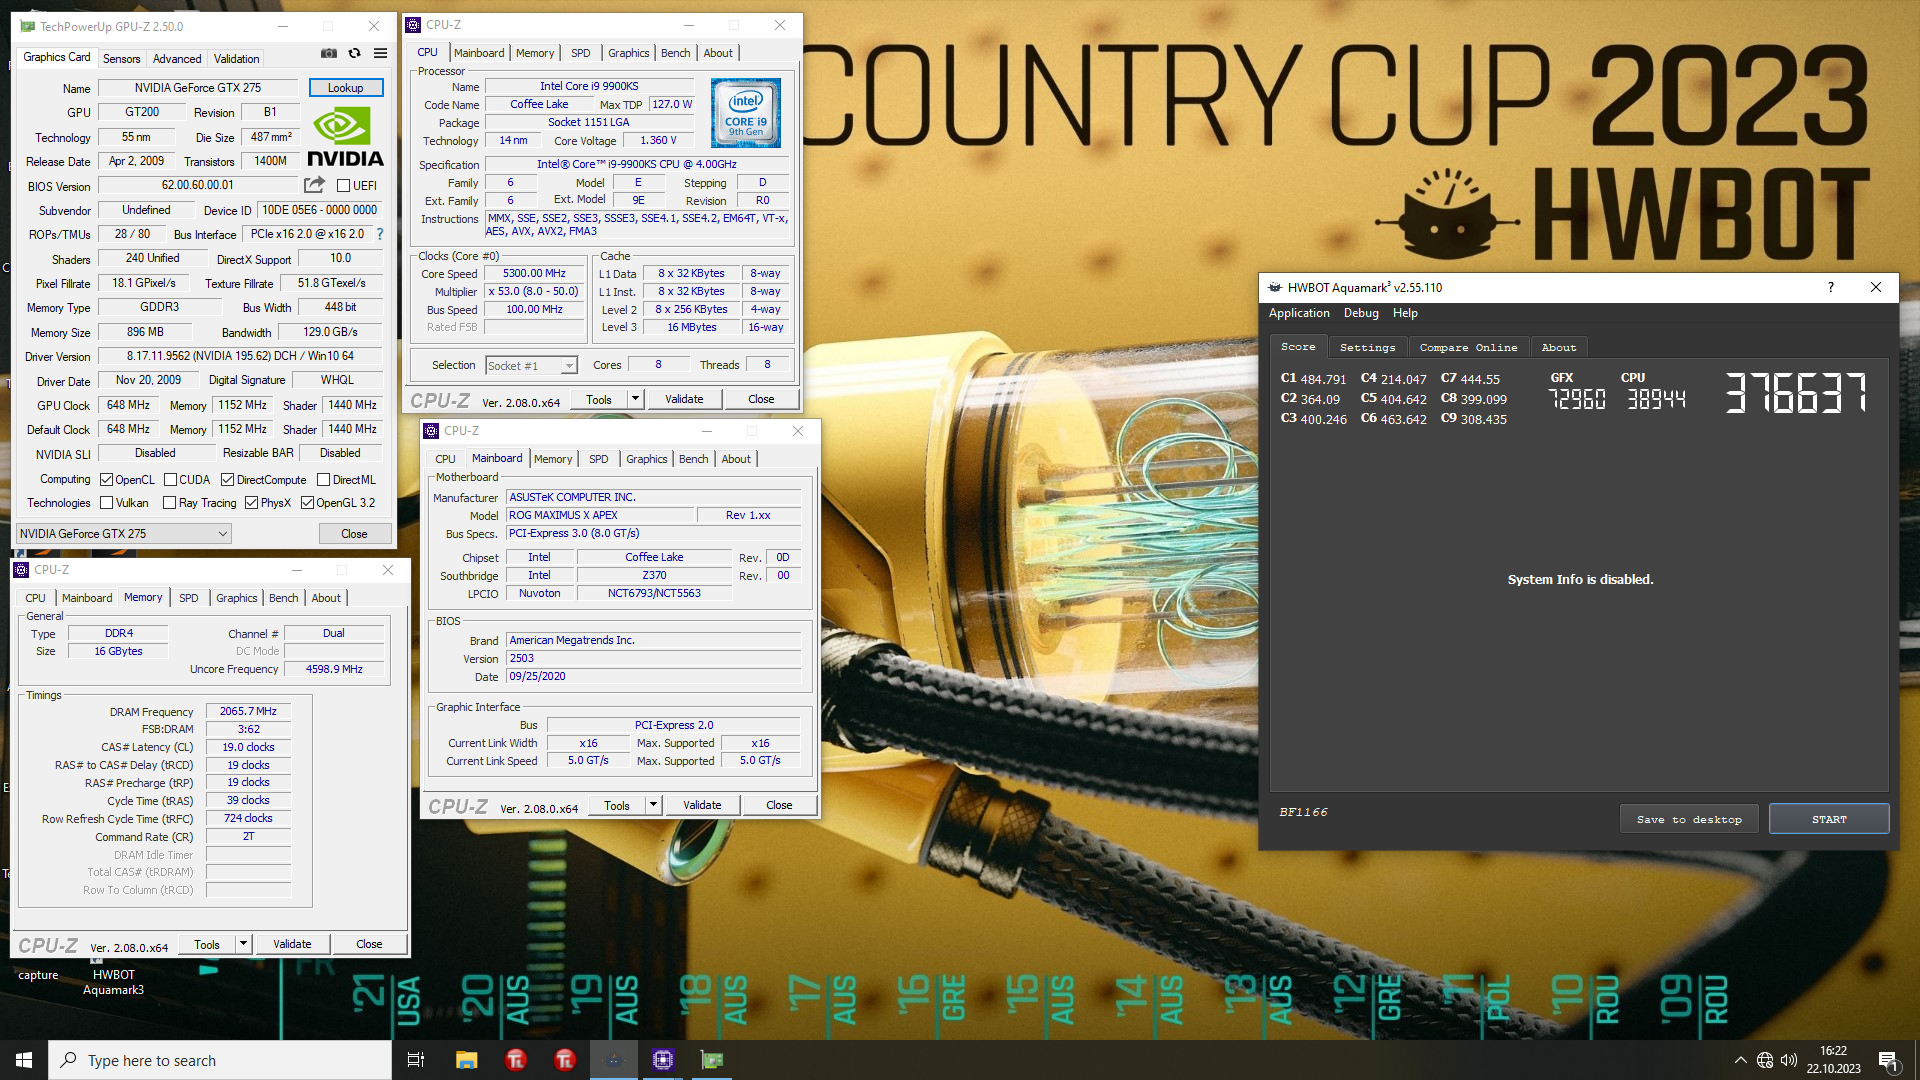
Task: Click the BIOS export share icon
Action: click(314, 185)
